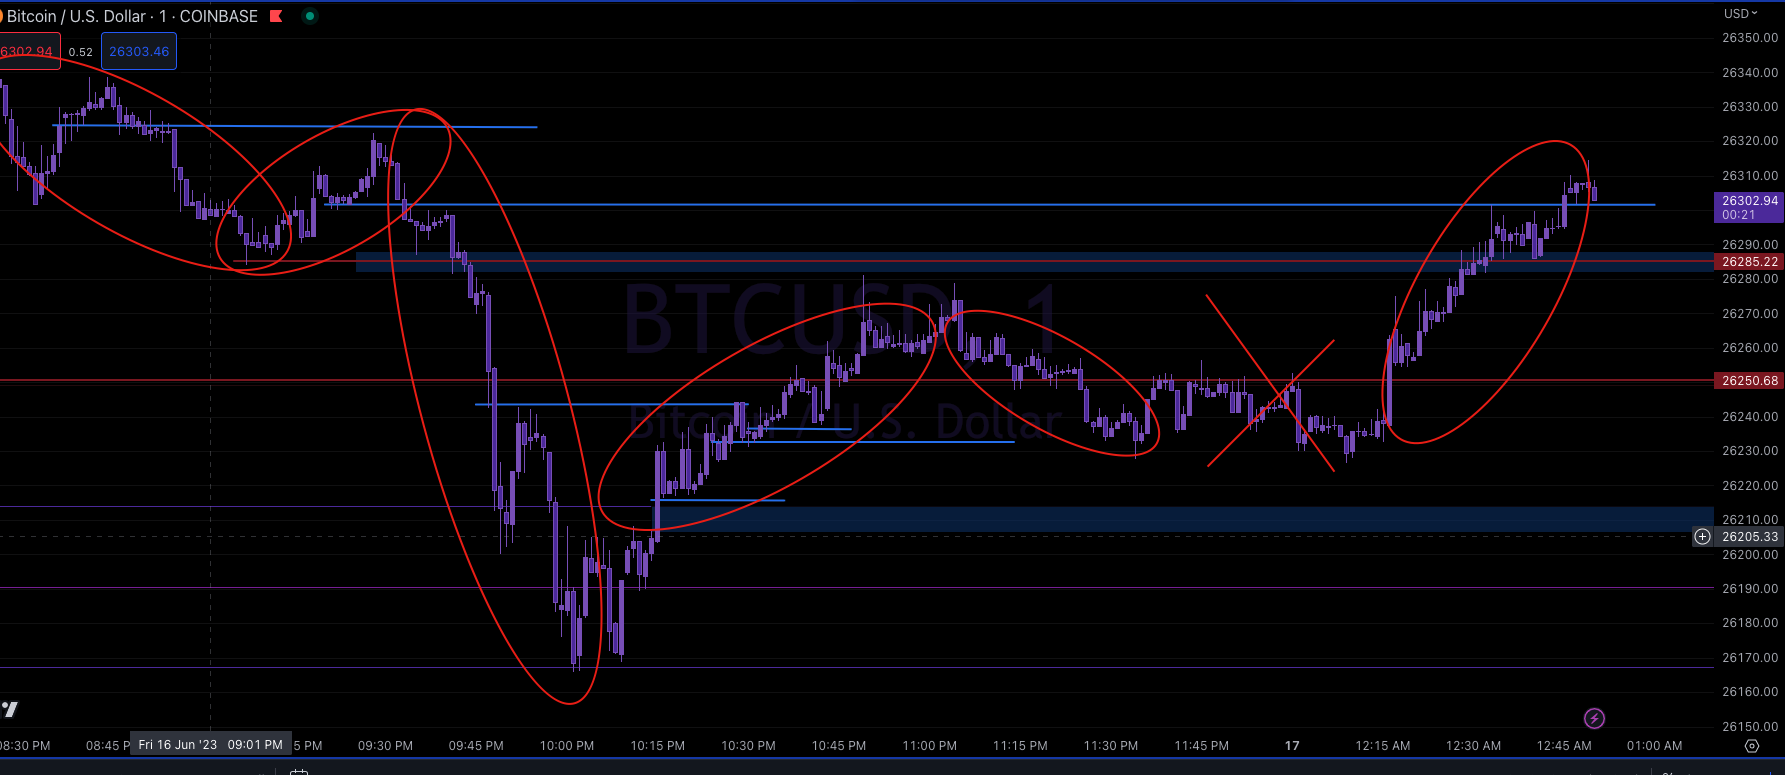The image size is (1785, 775).
Task: Click the 26220.00 price scale value
Action: pyautogui.click(x=1750, y=486)
